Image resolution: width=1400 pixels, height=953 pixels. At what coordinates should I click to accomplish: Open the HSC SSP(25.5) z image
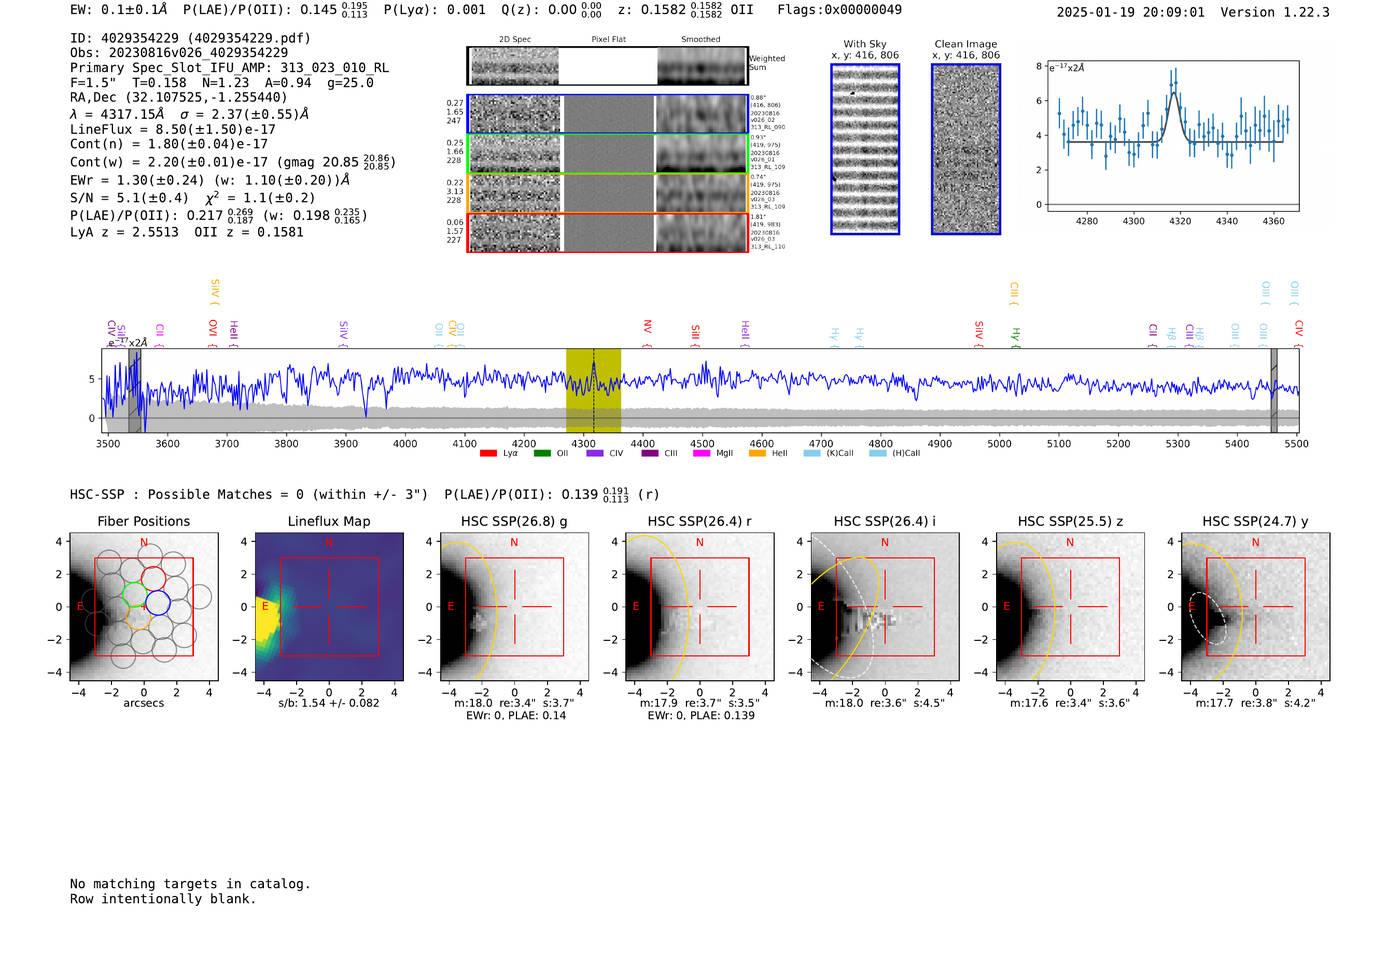pyautogui.click(x=1070, y=607)
